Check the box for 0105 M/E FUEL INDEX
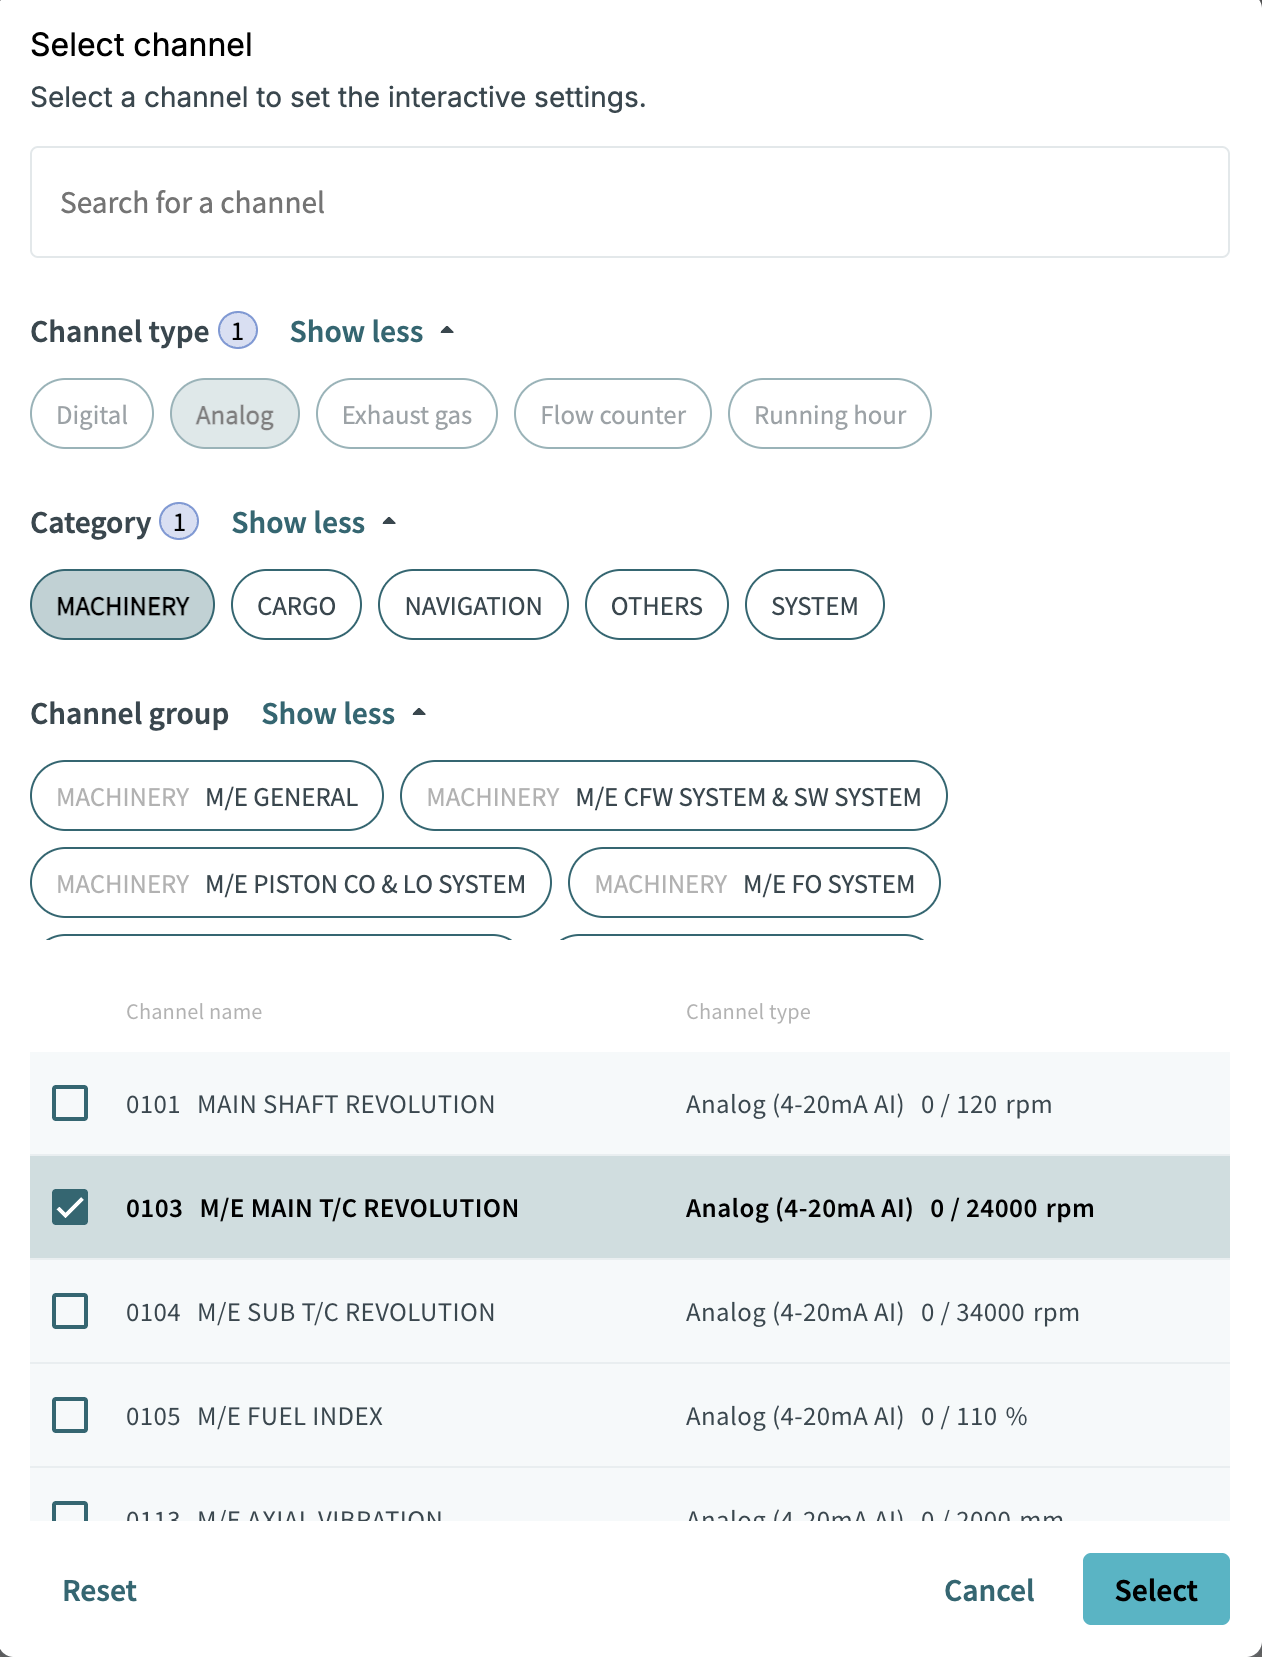 [x=70, y=1416]
